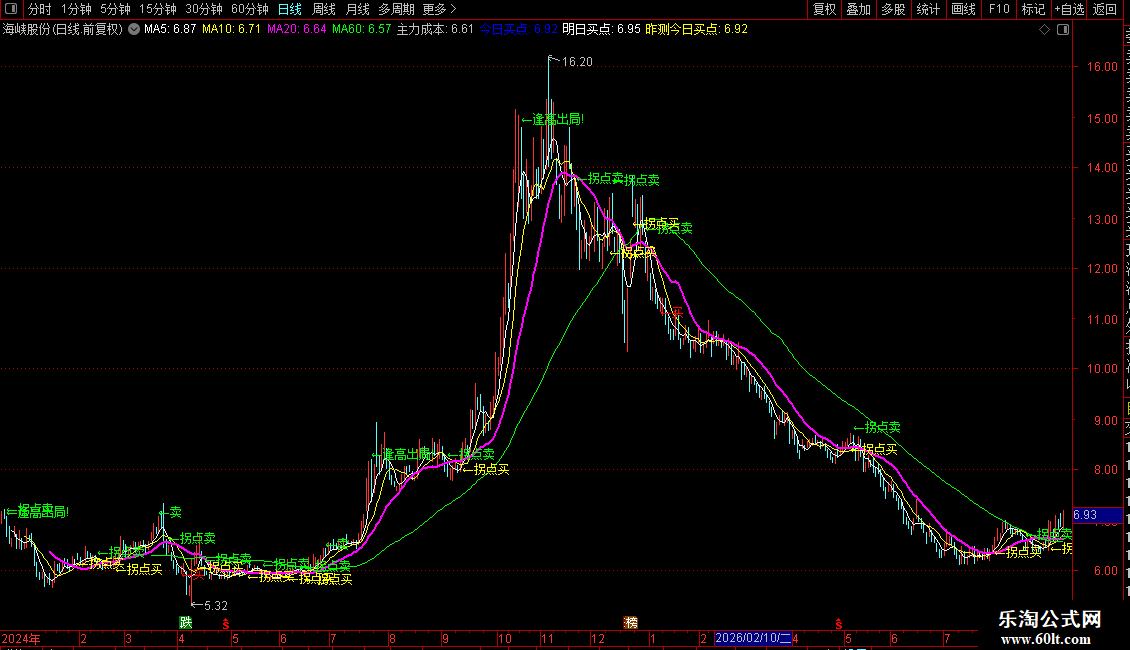Open the indicator settings round arrow
Viewport: 1130px width, 650px height.
(134, 30)
